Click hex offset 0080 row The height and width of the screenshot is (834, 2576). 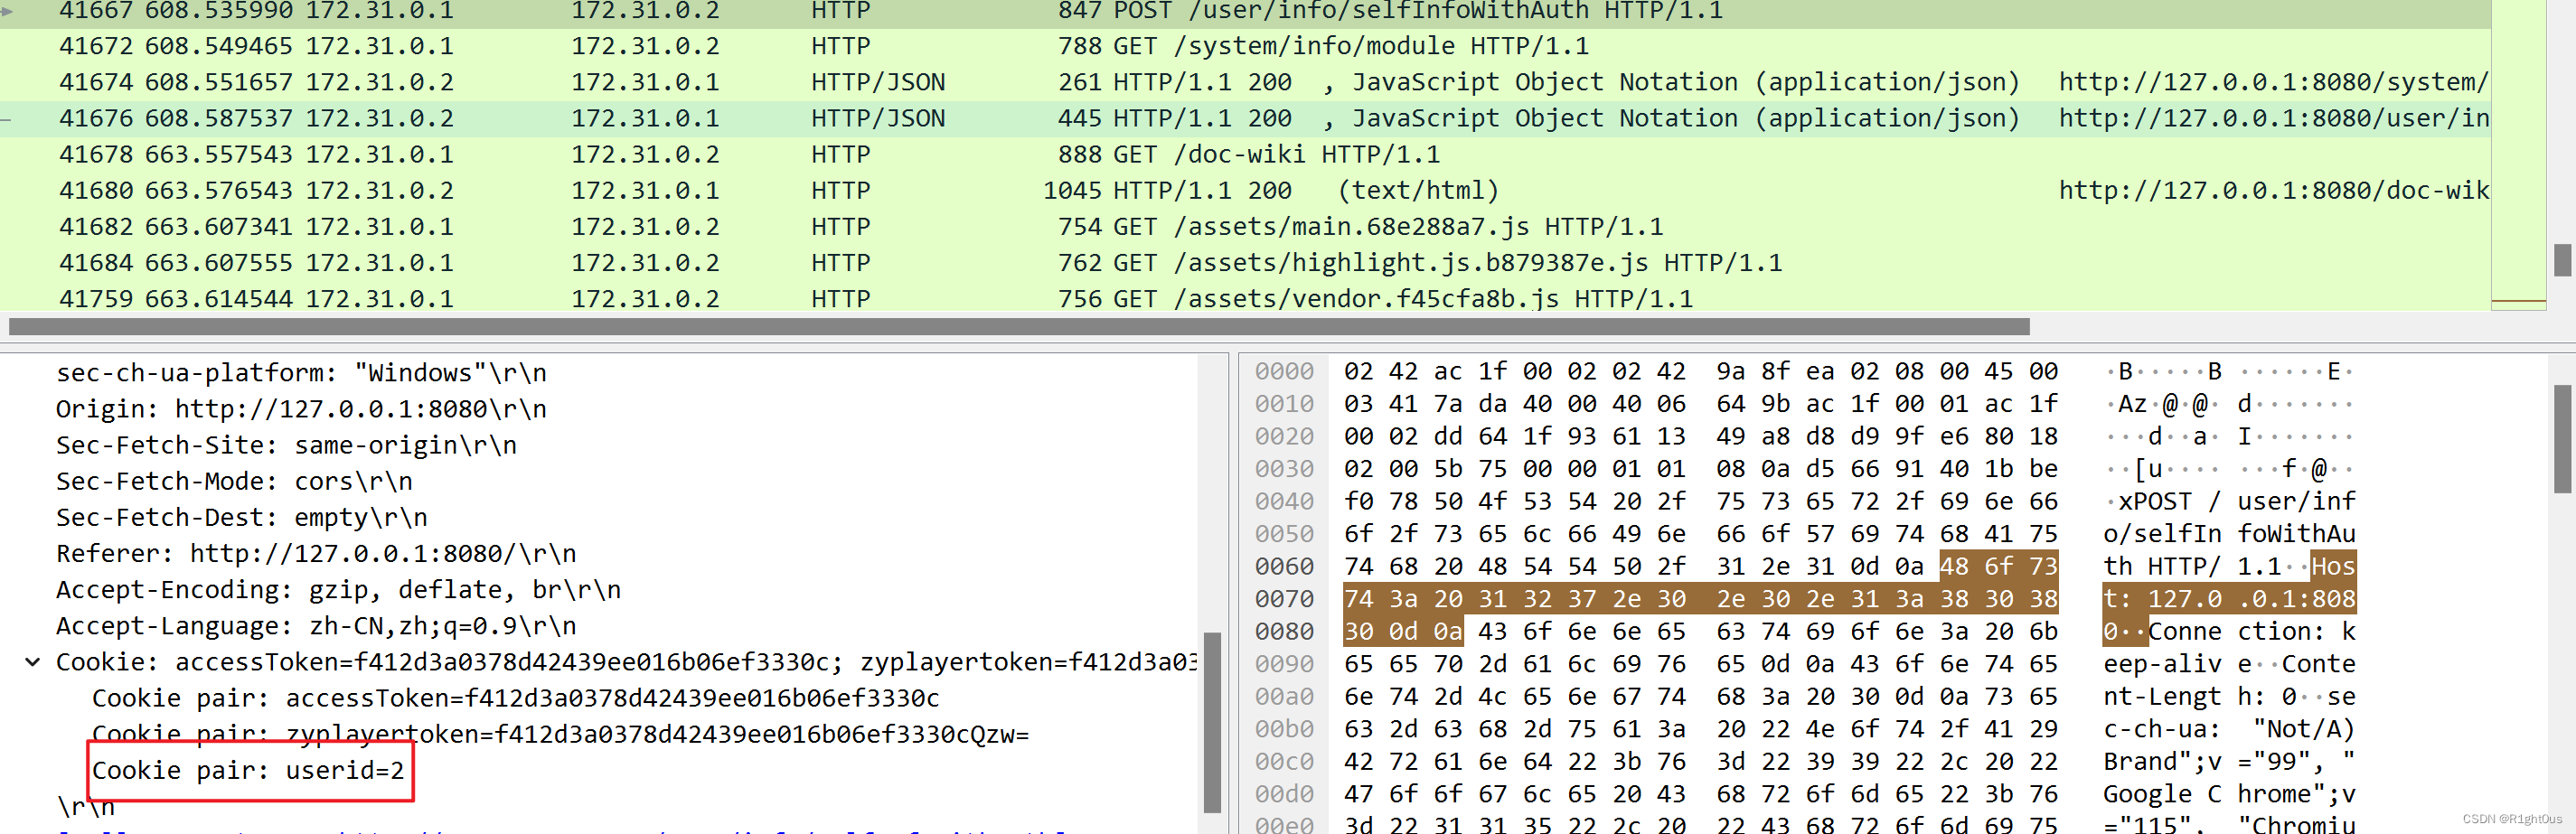1284,632
